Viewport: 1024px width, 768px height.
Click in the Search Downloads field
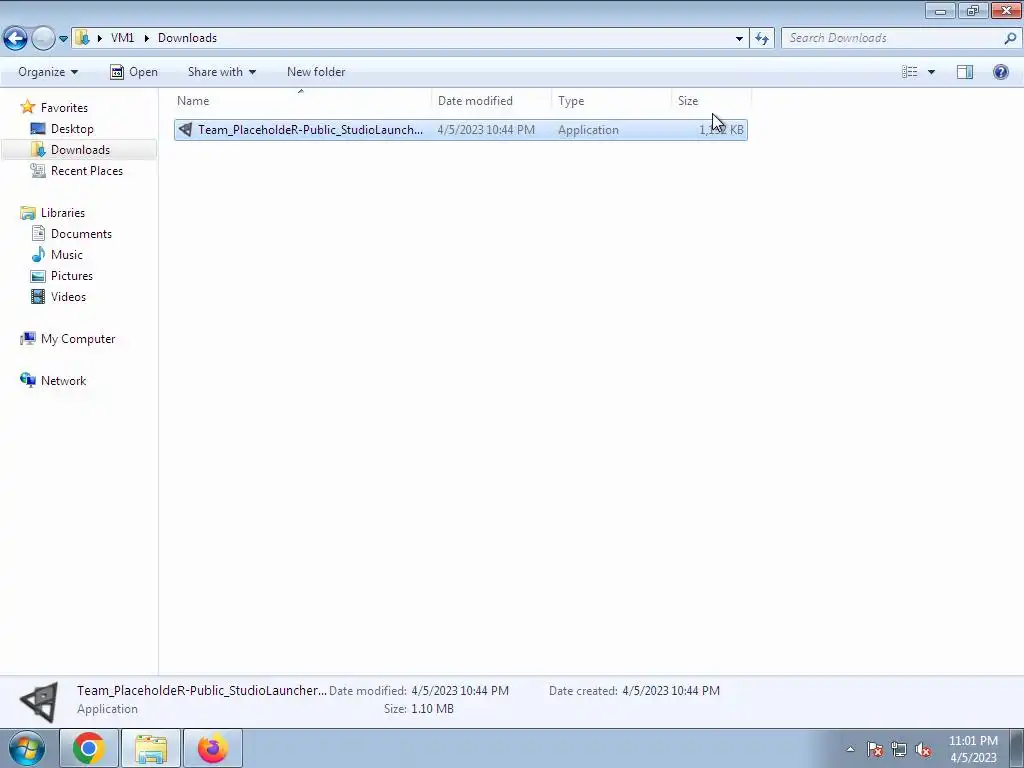pyautogui.click(x=893, y=38)
